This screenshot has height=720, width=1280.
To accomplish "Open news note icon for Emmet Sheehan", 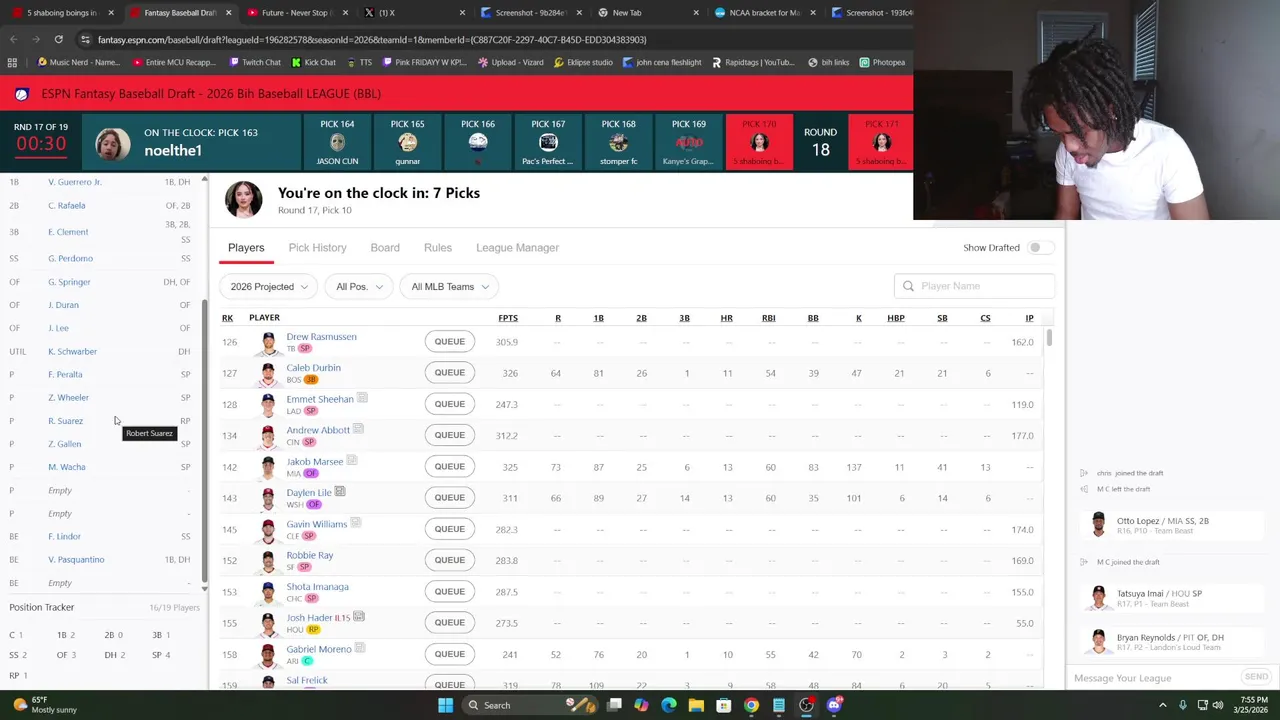I will (362, 398).
